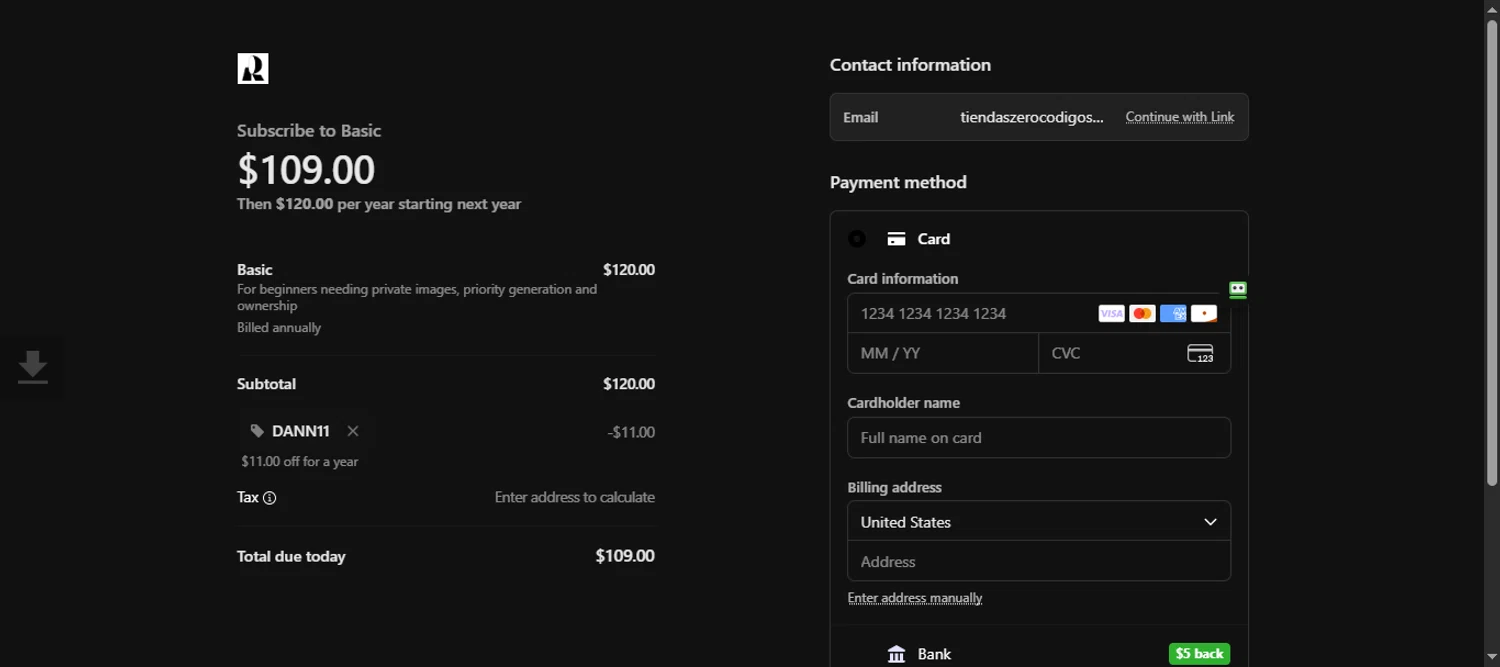Focus the card number field
The image size is (1500, 667).
(1039, 313)
